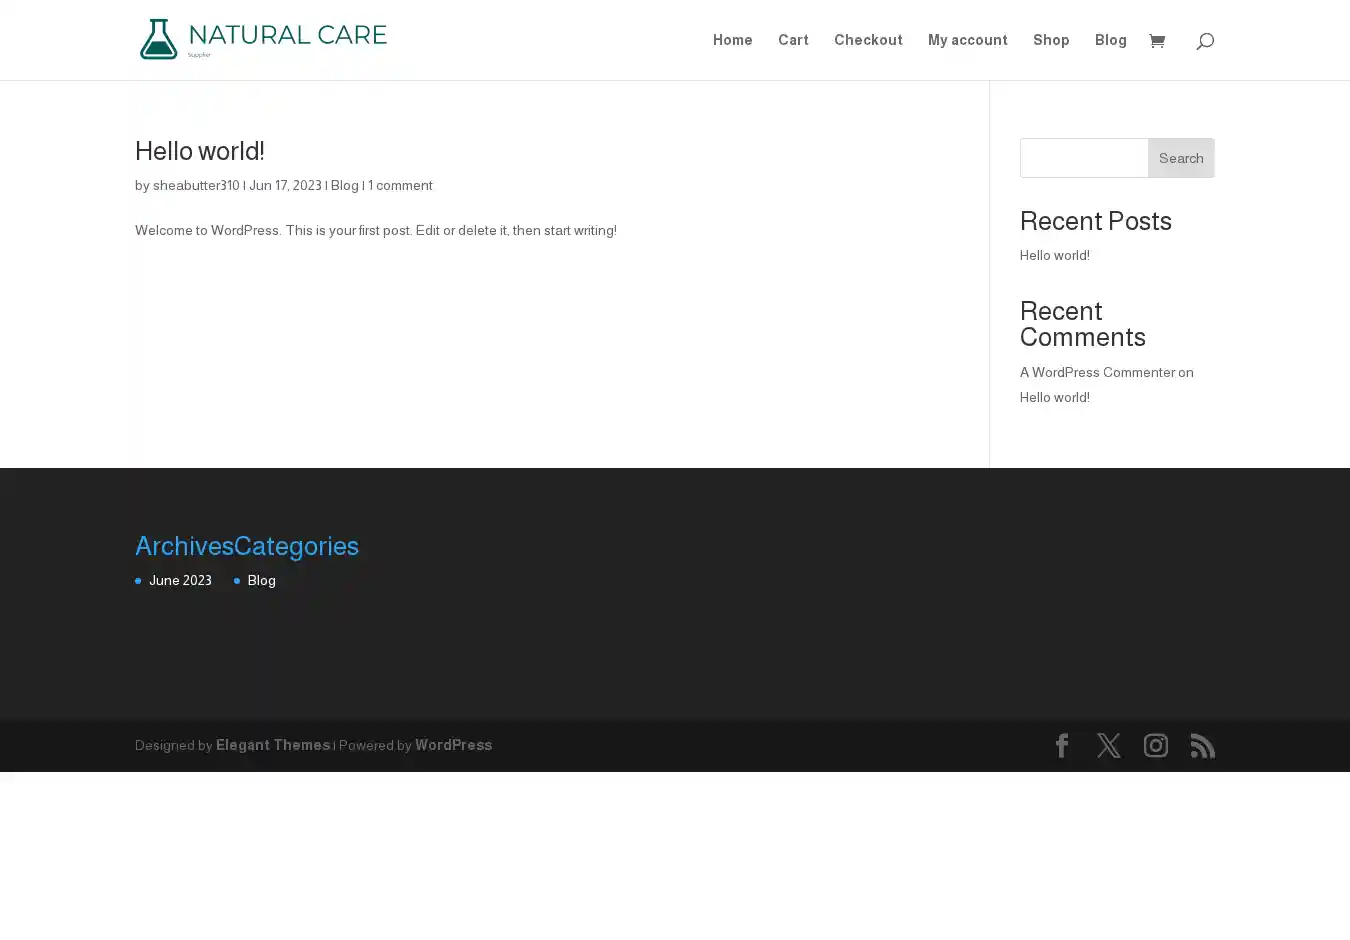Screen dimensions: 1350x940
Task: Open the 1 comment link
Action: pyautogui.click(x=400, y=185)
